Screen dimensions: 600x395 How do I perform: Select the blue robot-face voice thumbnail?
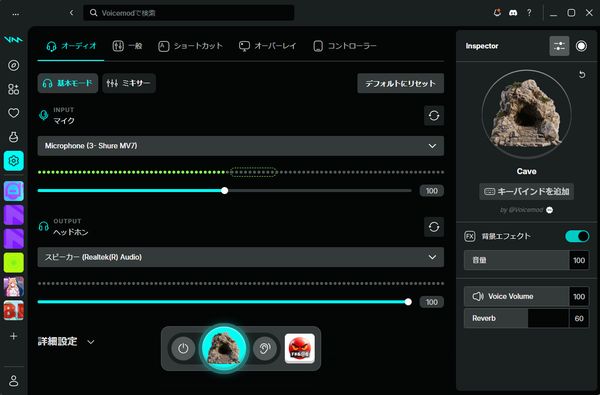coord(13,191)
